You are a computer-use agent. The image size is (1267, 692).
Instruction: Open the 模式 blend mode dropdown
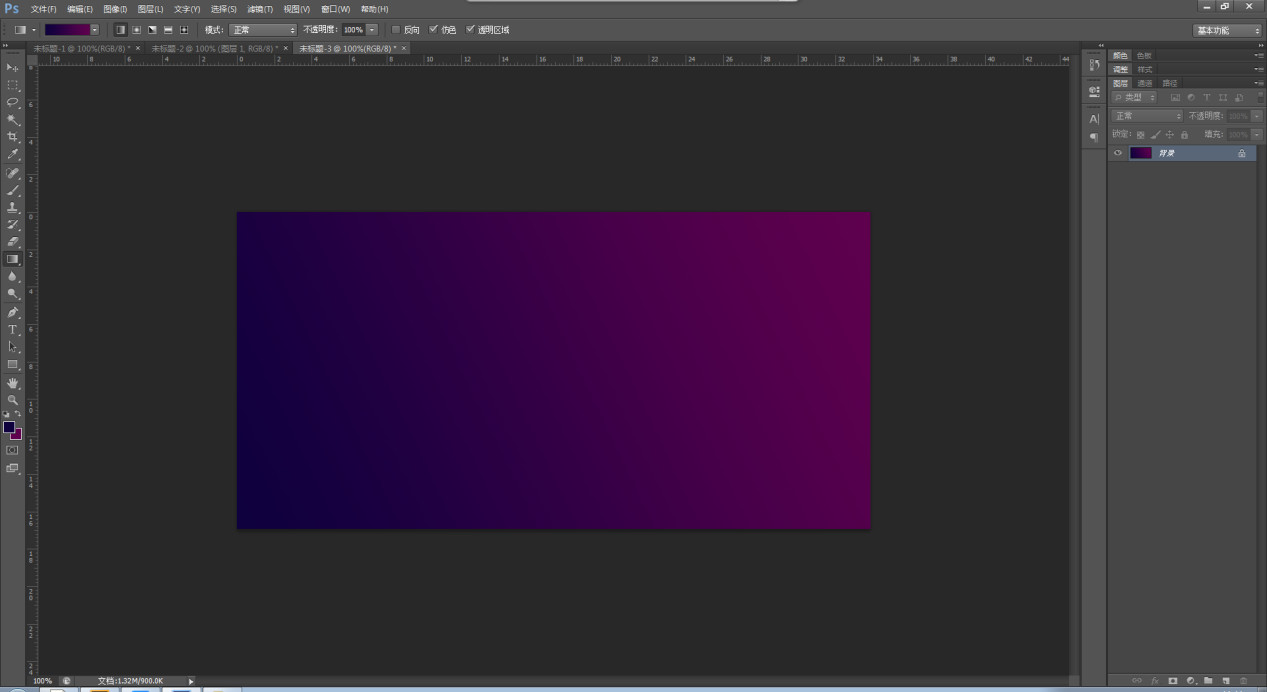click(263, 30)
